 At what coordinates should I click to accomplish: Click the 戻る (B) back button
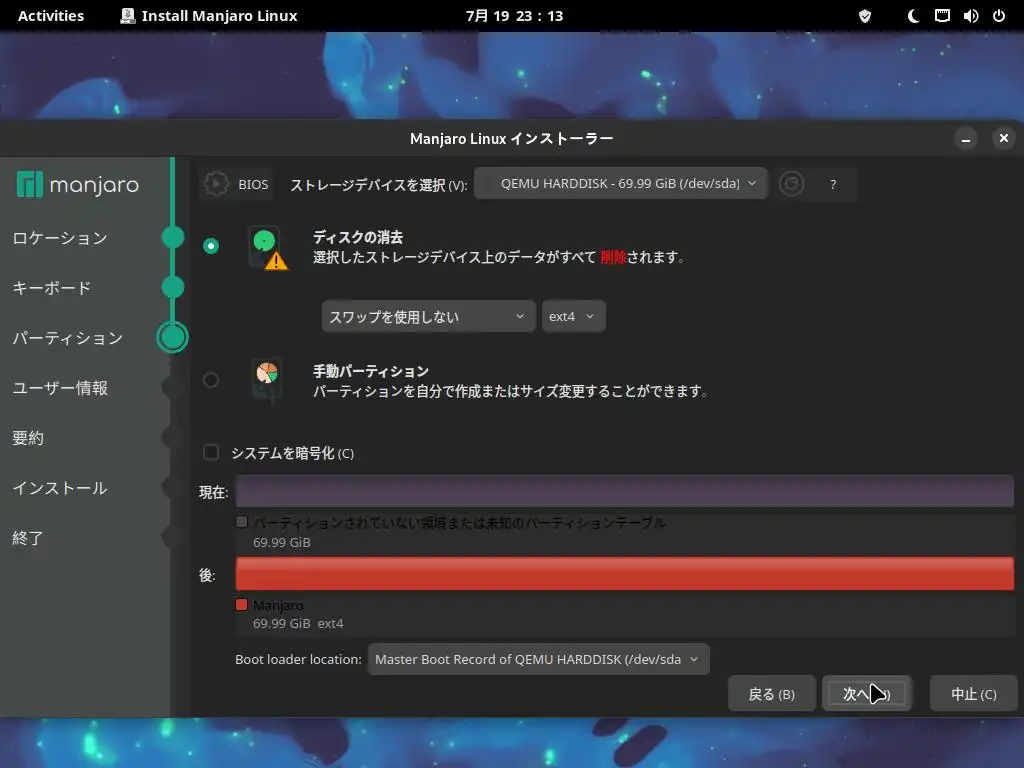(771, 694)
